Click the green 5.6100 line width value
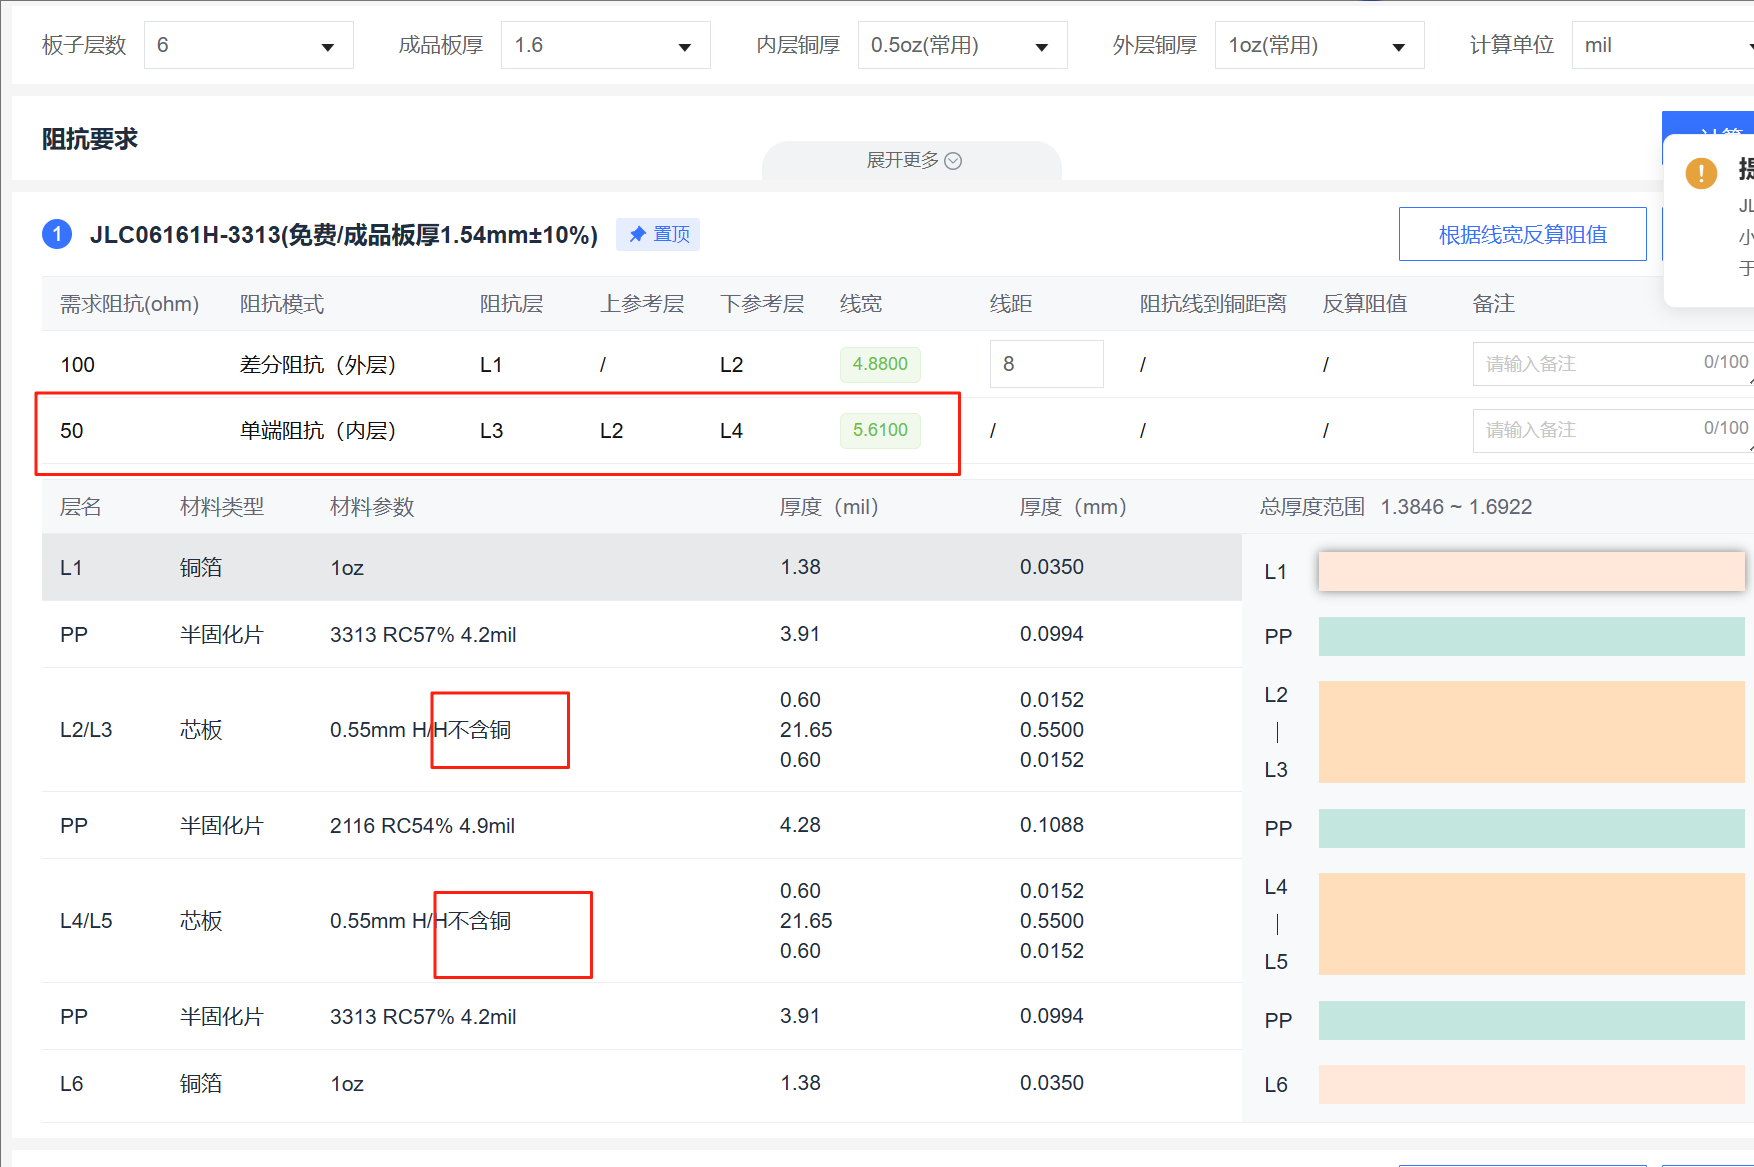 pyautogui.click(x=879, y=430)
